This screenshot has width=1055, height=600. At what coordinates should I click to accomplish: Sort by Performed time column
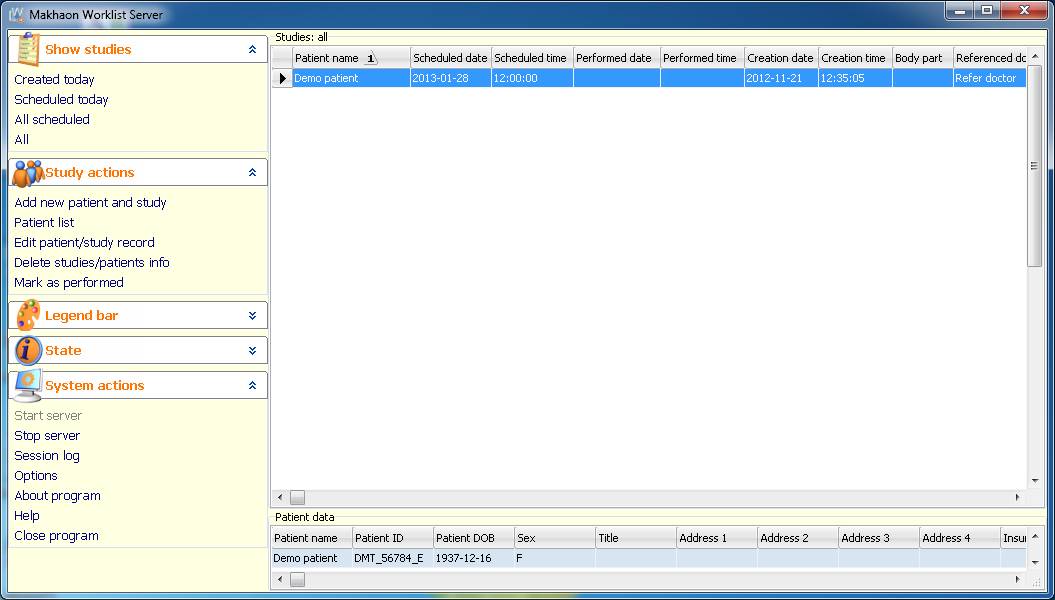tap(702, 58)
